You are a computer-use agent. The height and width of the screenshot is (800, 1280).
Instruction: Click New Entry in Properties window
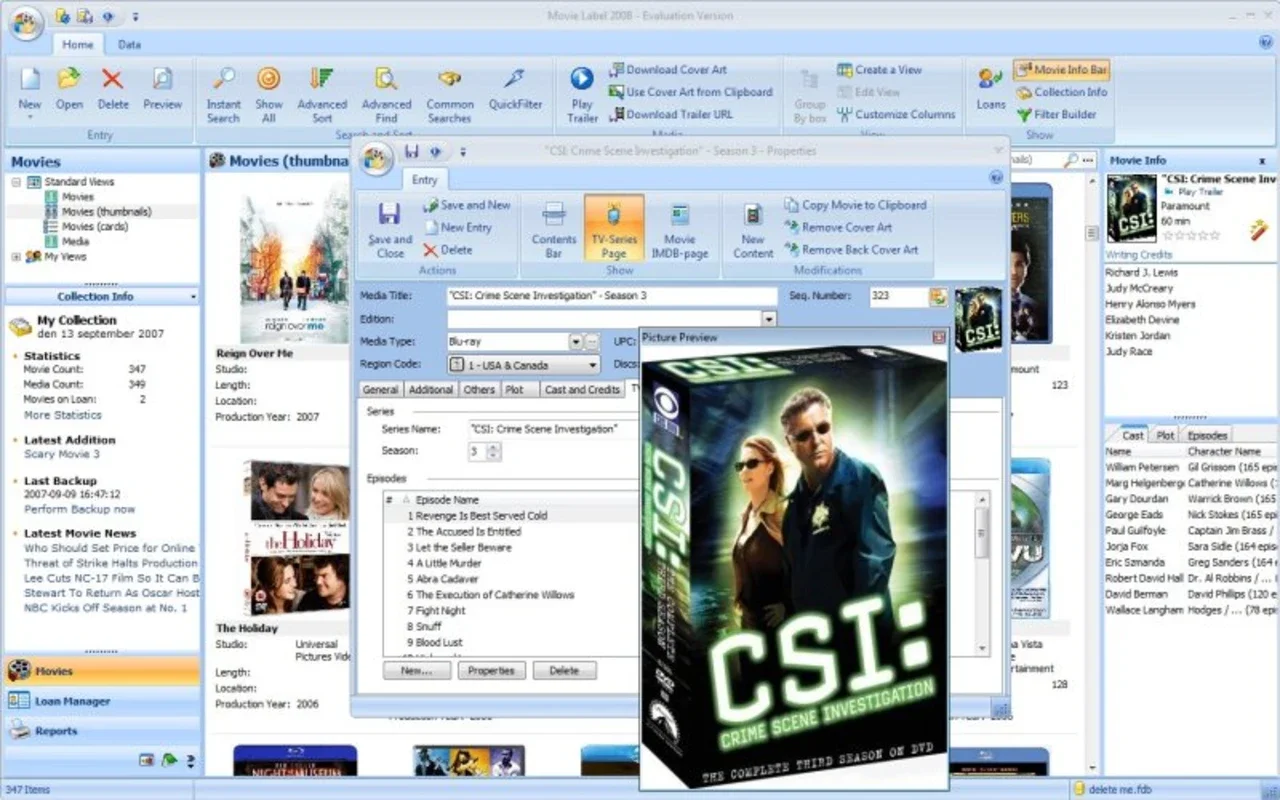457,228
